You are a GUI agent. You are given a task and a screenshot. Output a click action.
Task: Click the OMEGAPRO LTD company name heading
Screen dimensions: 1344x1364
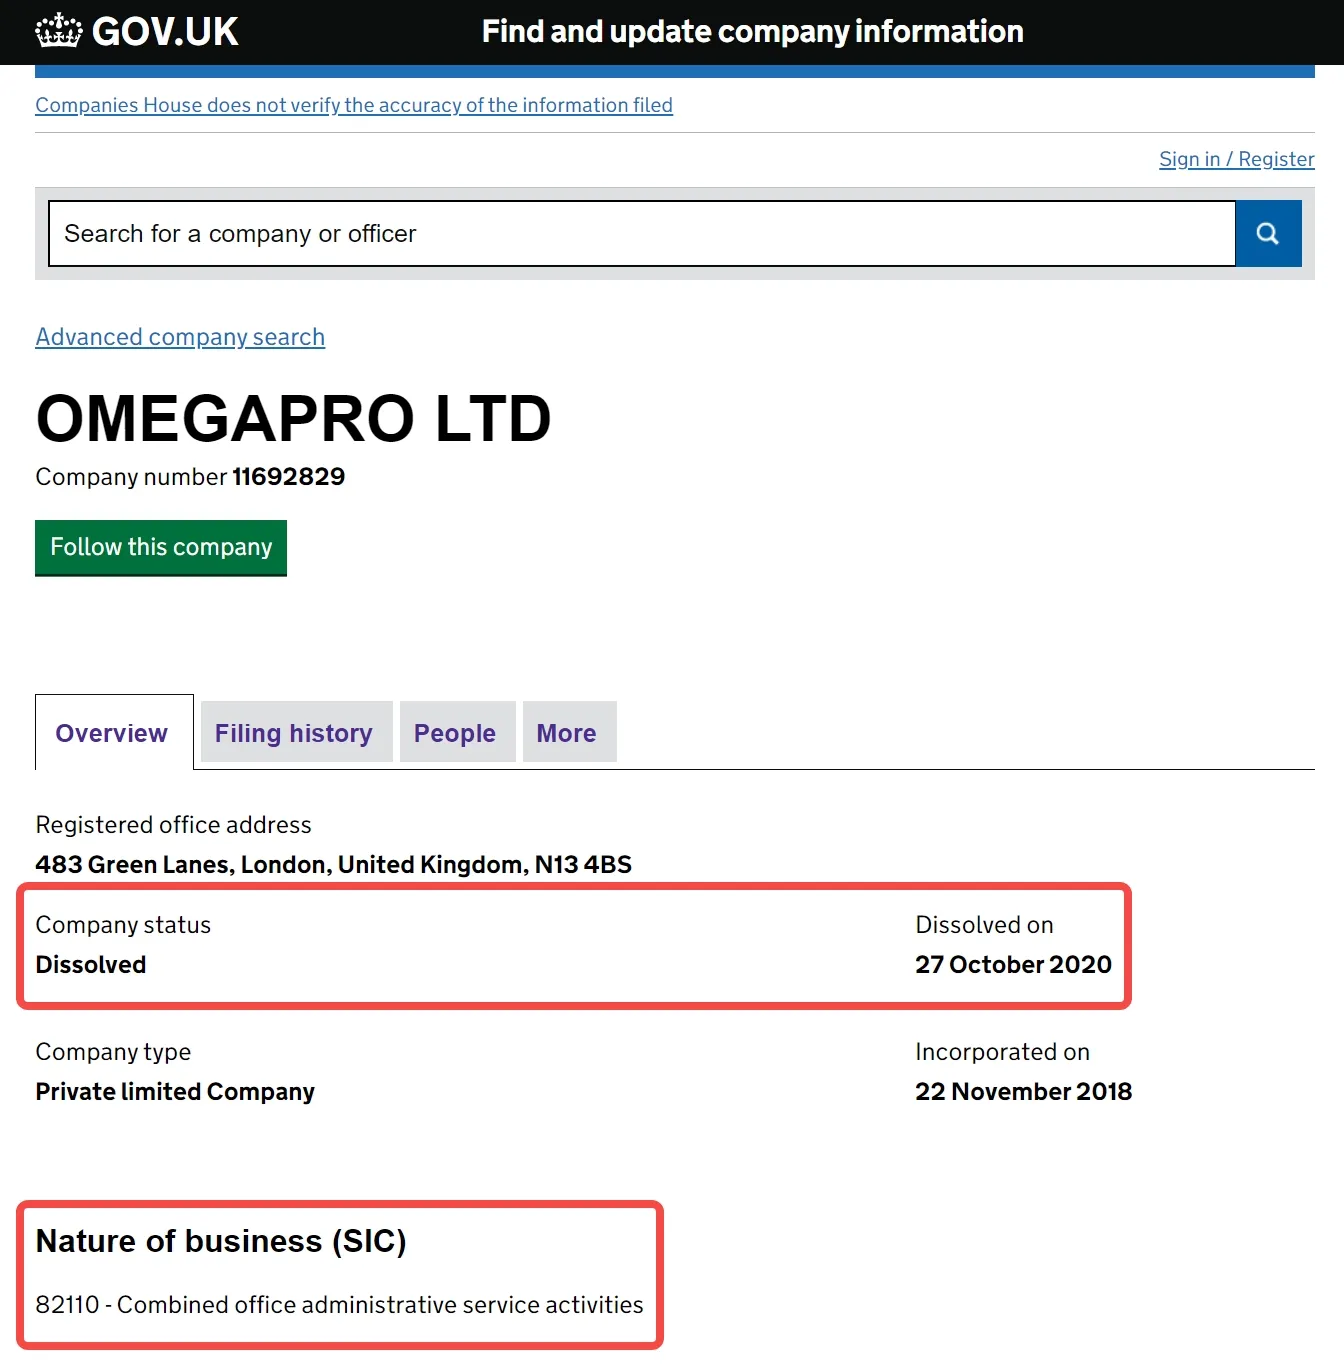coord(293,418)
